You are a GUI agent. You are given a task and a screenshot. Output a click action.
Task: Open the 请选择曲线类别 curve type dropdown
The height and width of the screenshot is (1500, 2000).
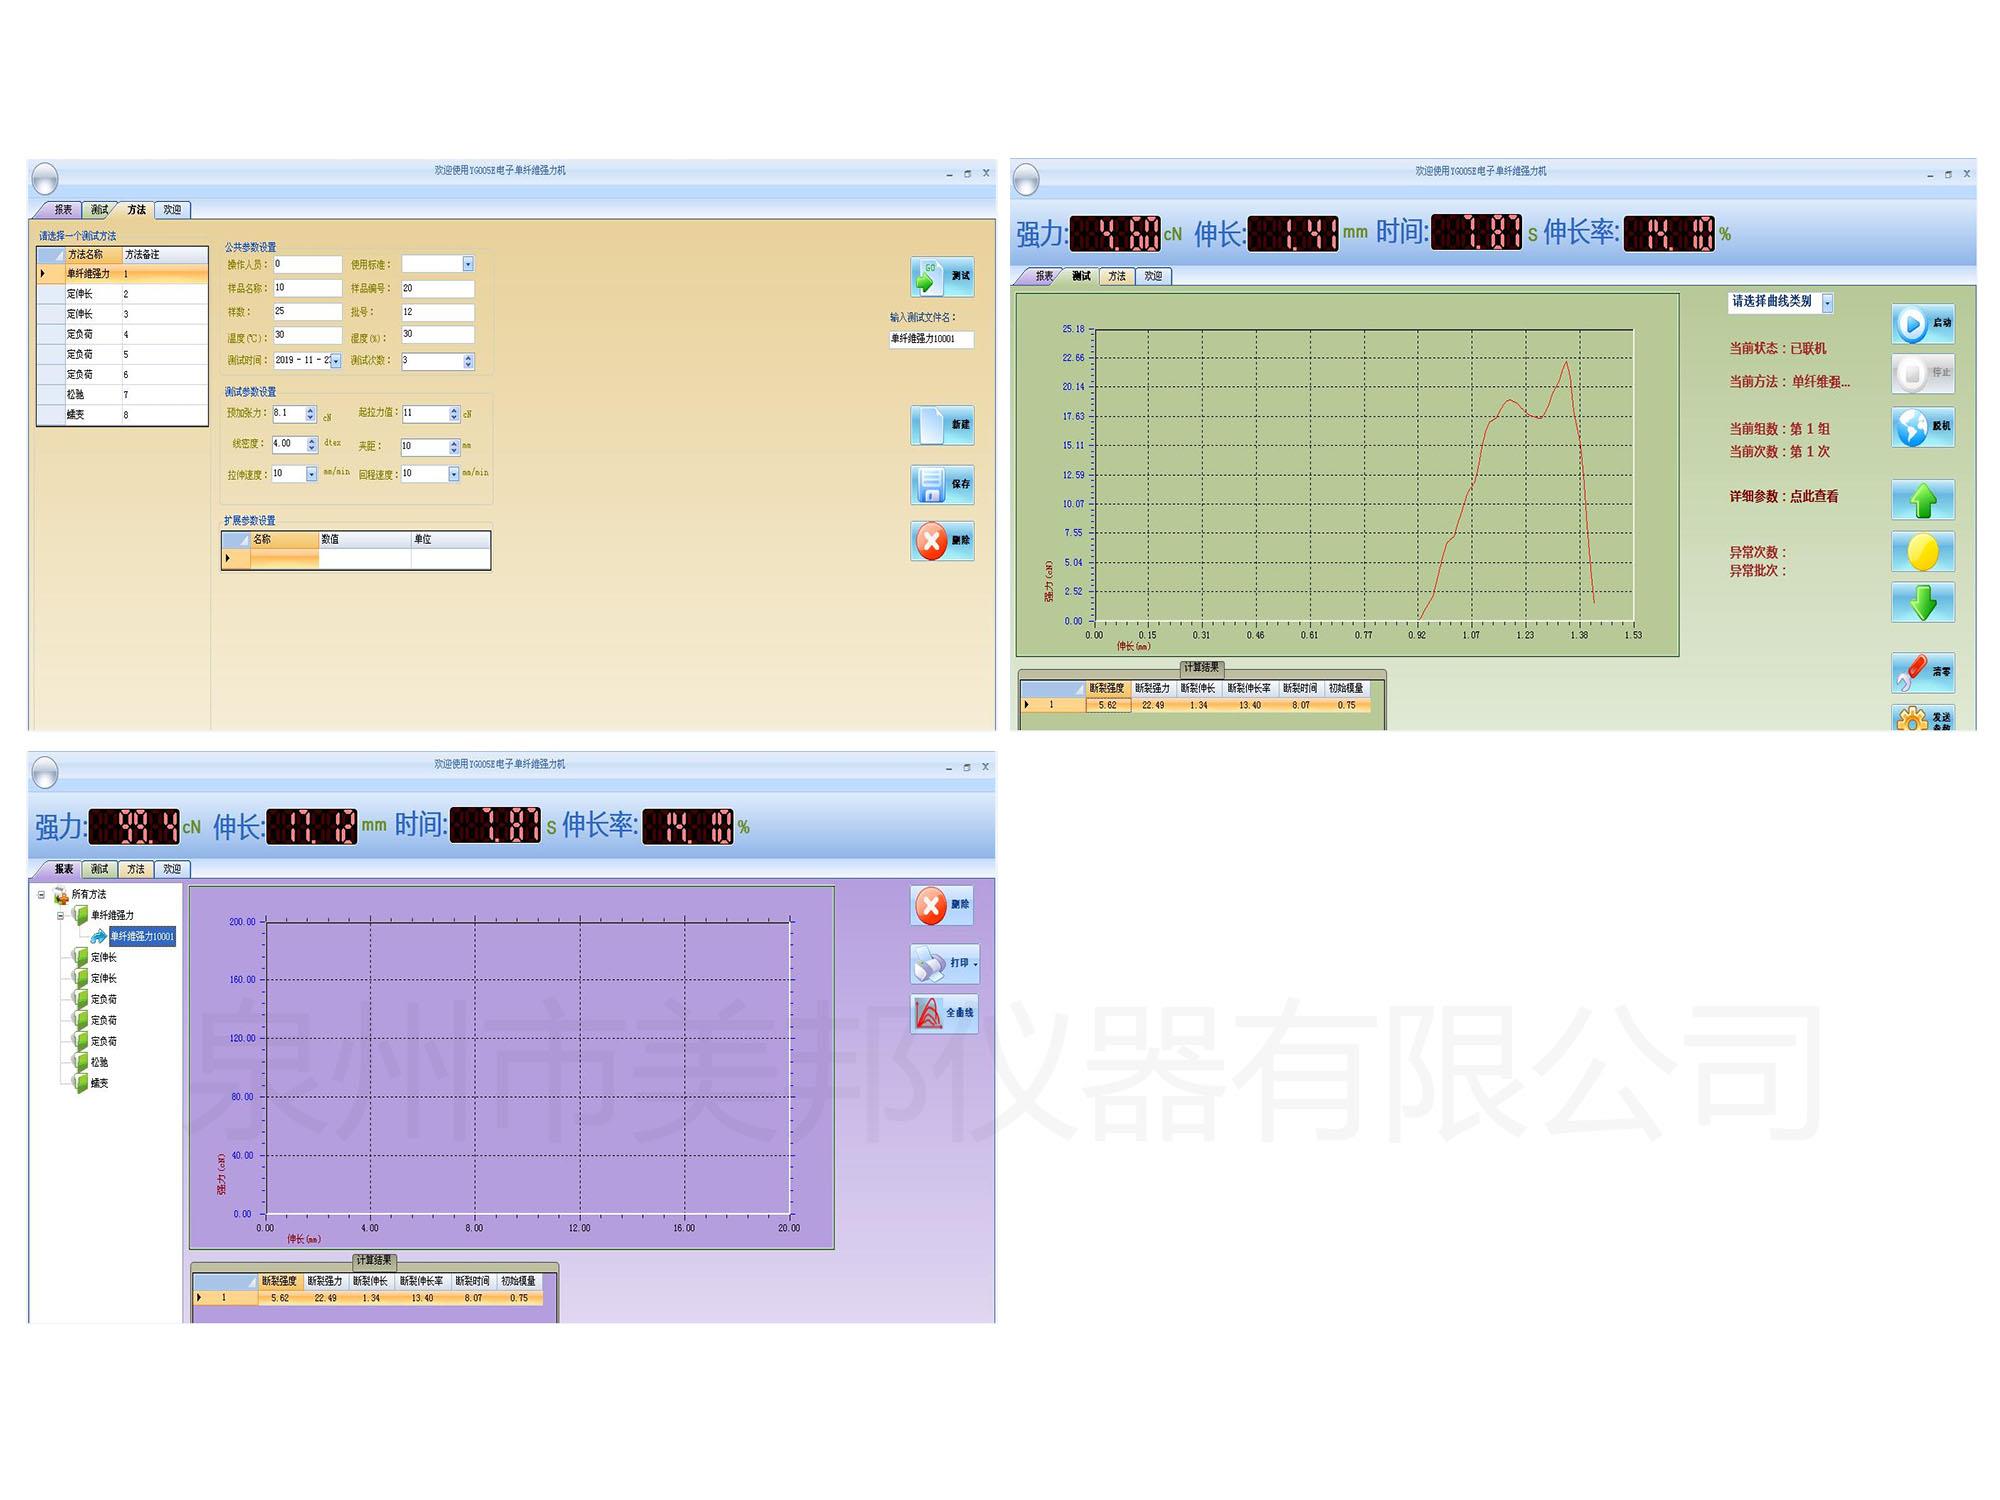click(x=1827, y=303)
